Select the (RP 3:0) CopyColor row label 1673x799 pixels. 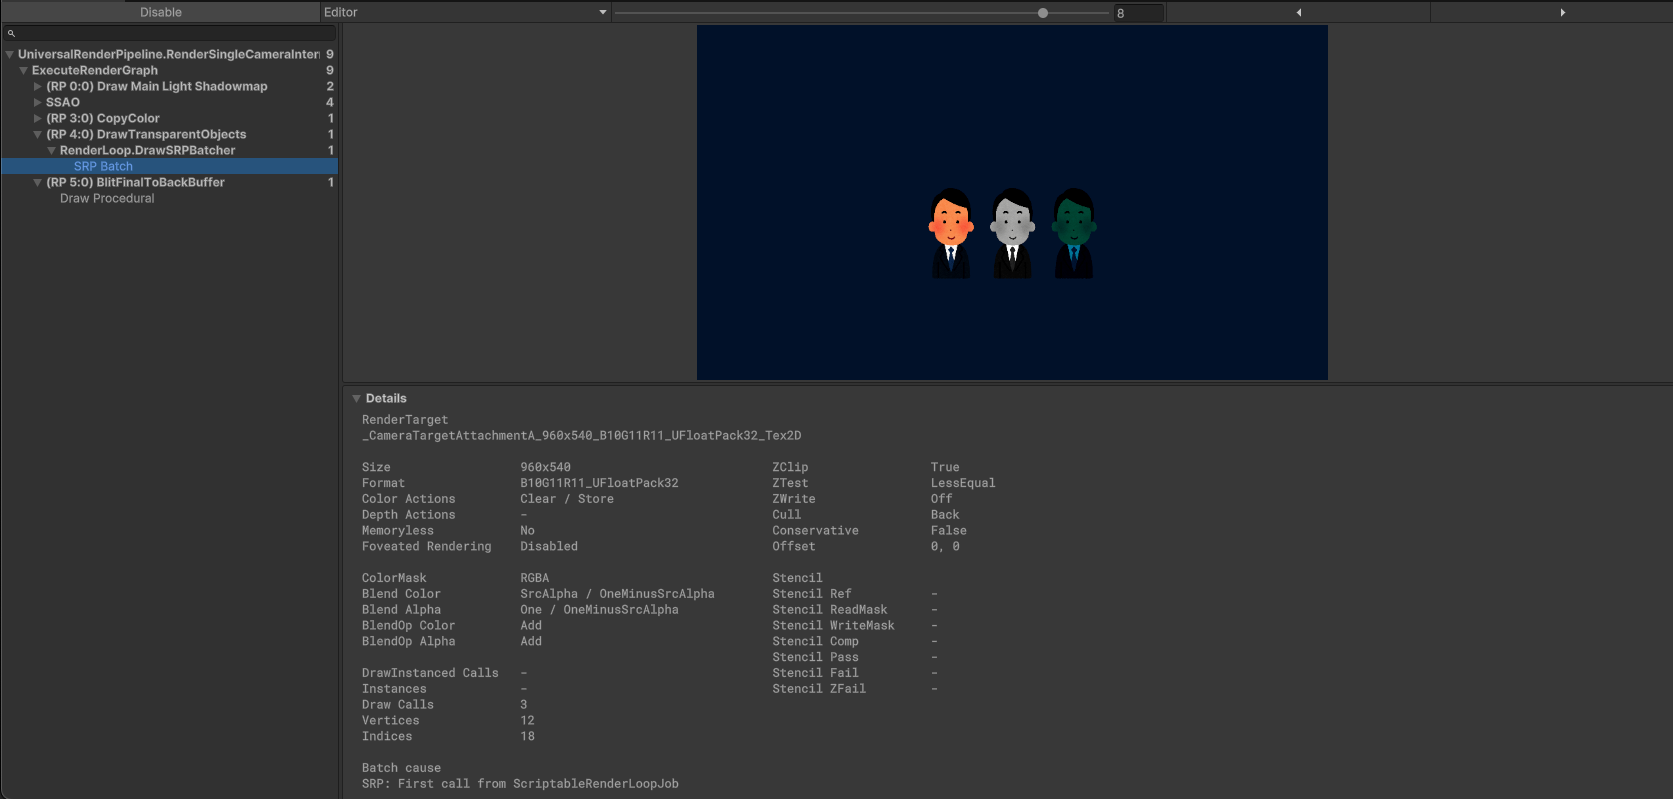coord(103,118)
